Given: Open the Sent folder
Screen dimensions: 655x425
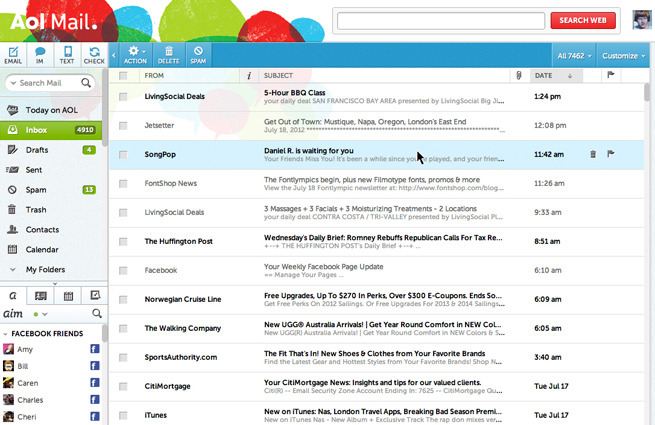Looking at the screenshot, I should (x=51, y=170).
